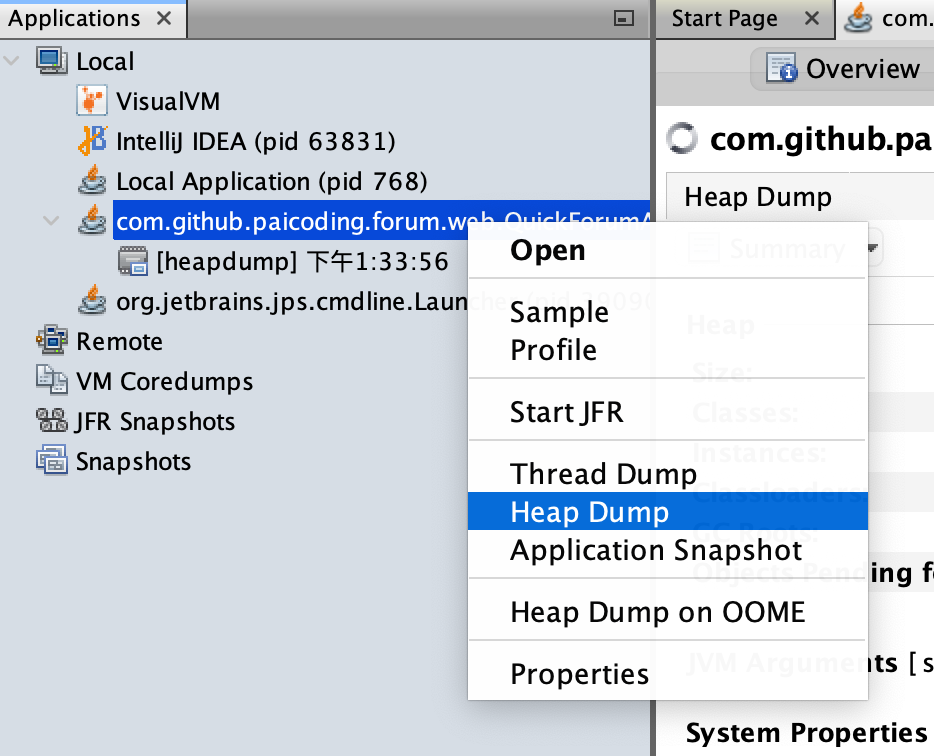
Task: Minimize the Applications panel
Action: [x=624, y=18]
